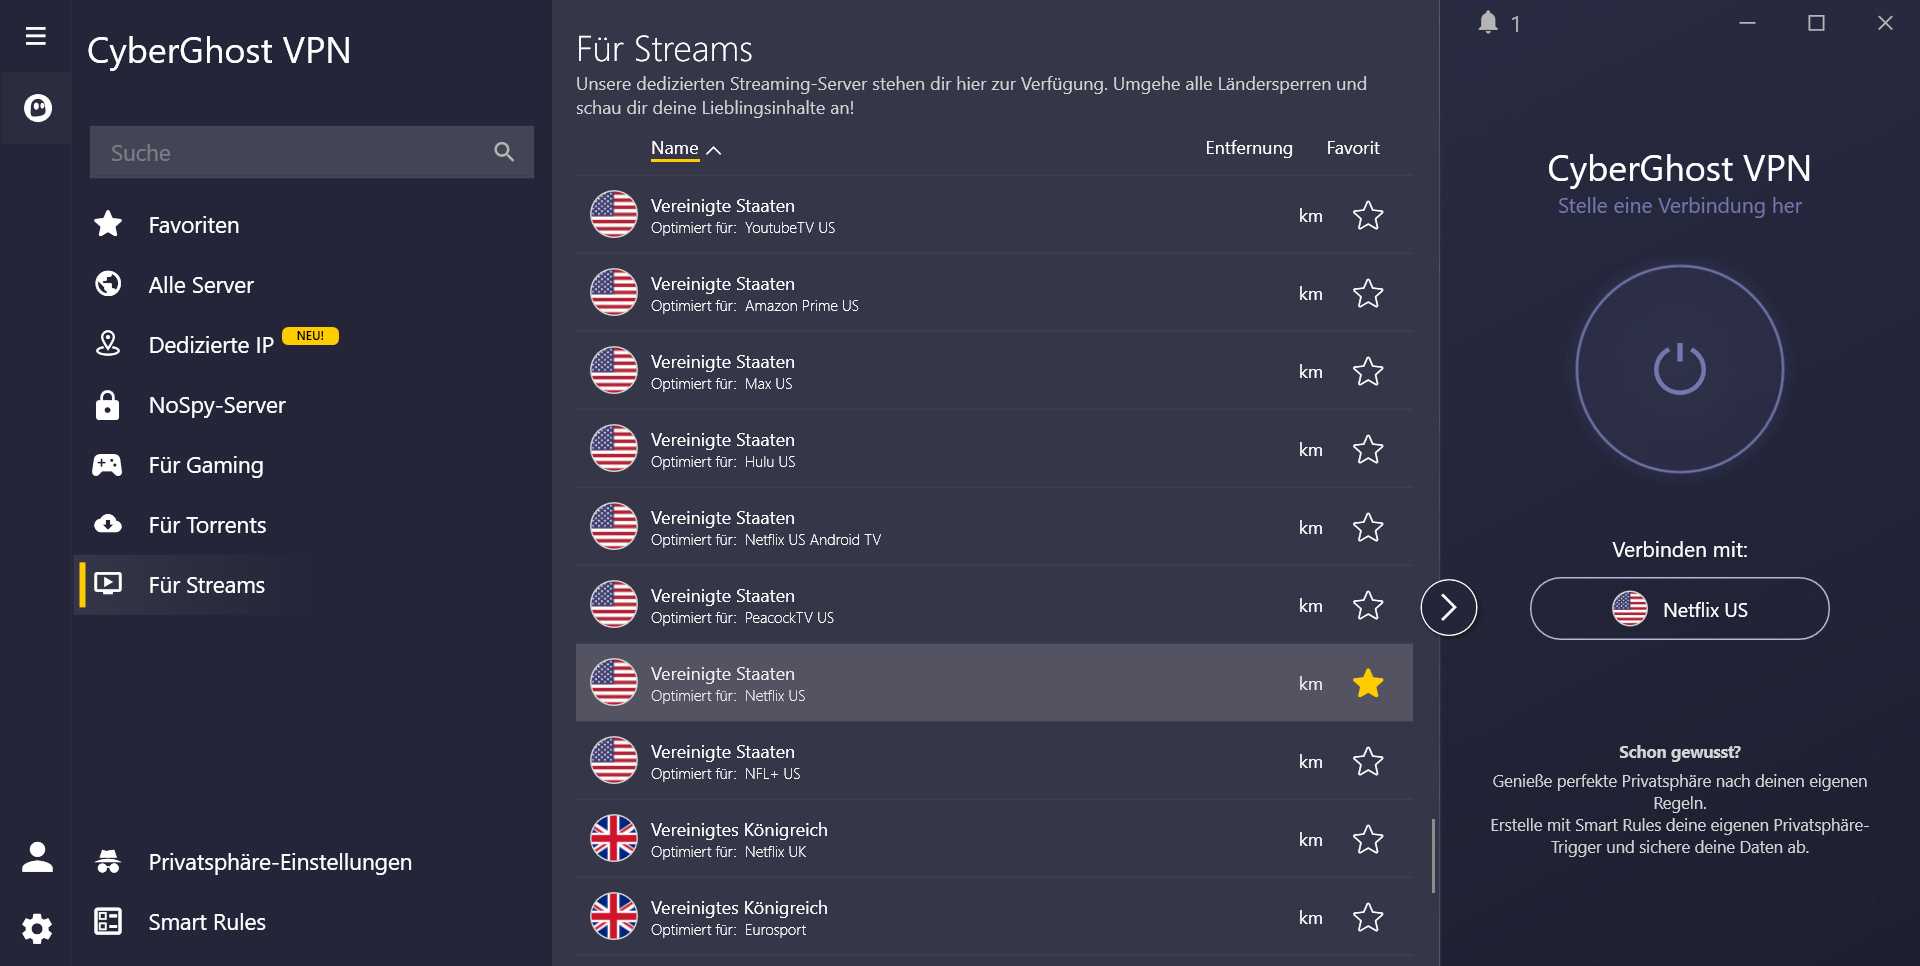Open the hamburger menu
This screenshot has width=1920, height=966.
pyautogui.click(x=36, y=37)
